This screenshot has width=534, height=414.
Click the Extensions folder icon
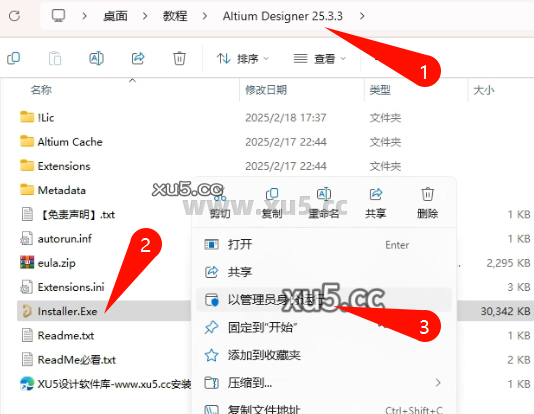[x=27, y=165]
